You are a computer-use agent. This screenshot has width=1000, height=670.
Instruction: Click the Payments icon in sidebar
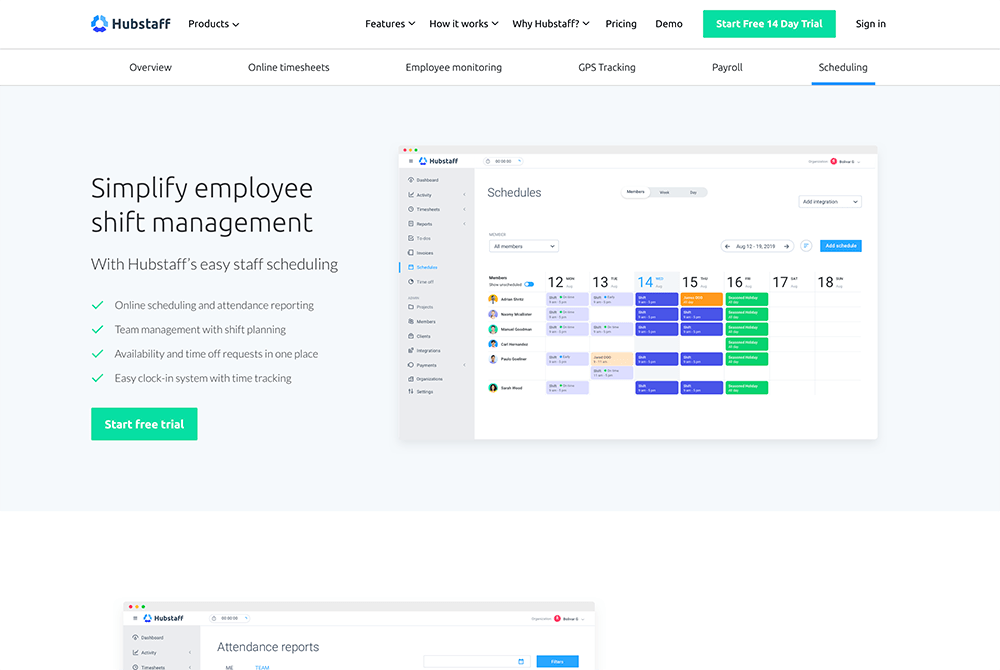411,365
